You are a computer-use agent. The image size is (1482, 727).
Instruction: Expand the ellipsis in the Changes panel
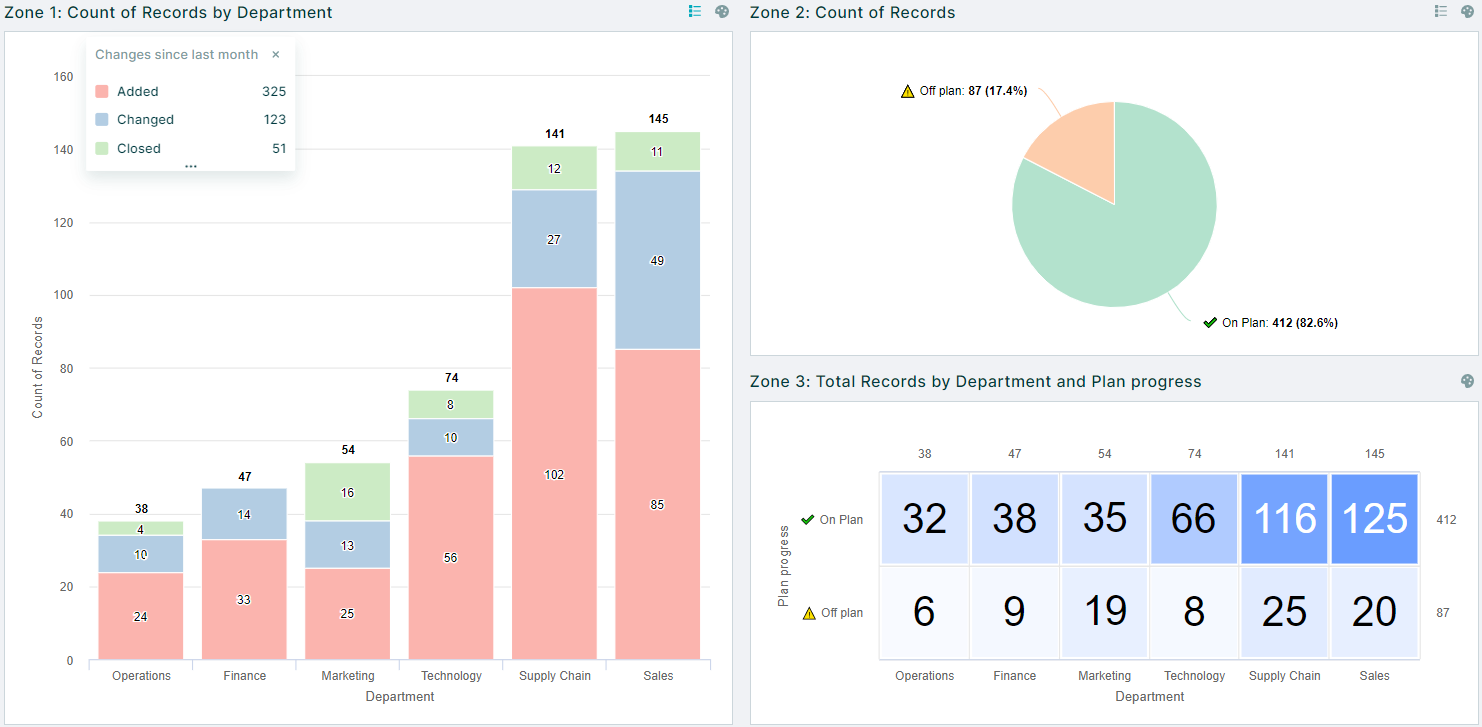click(190, 165)
